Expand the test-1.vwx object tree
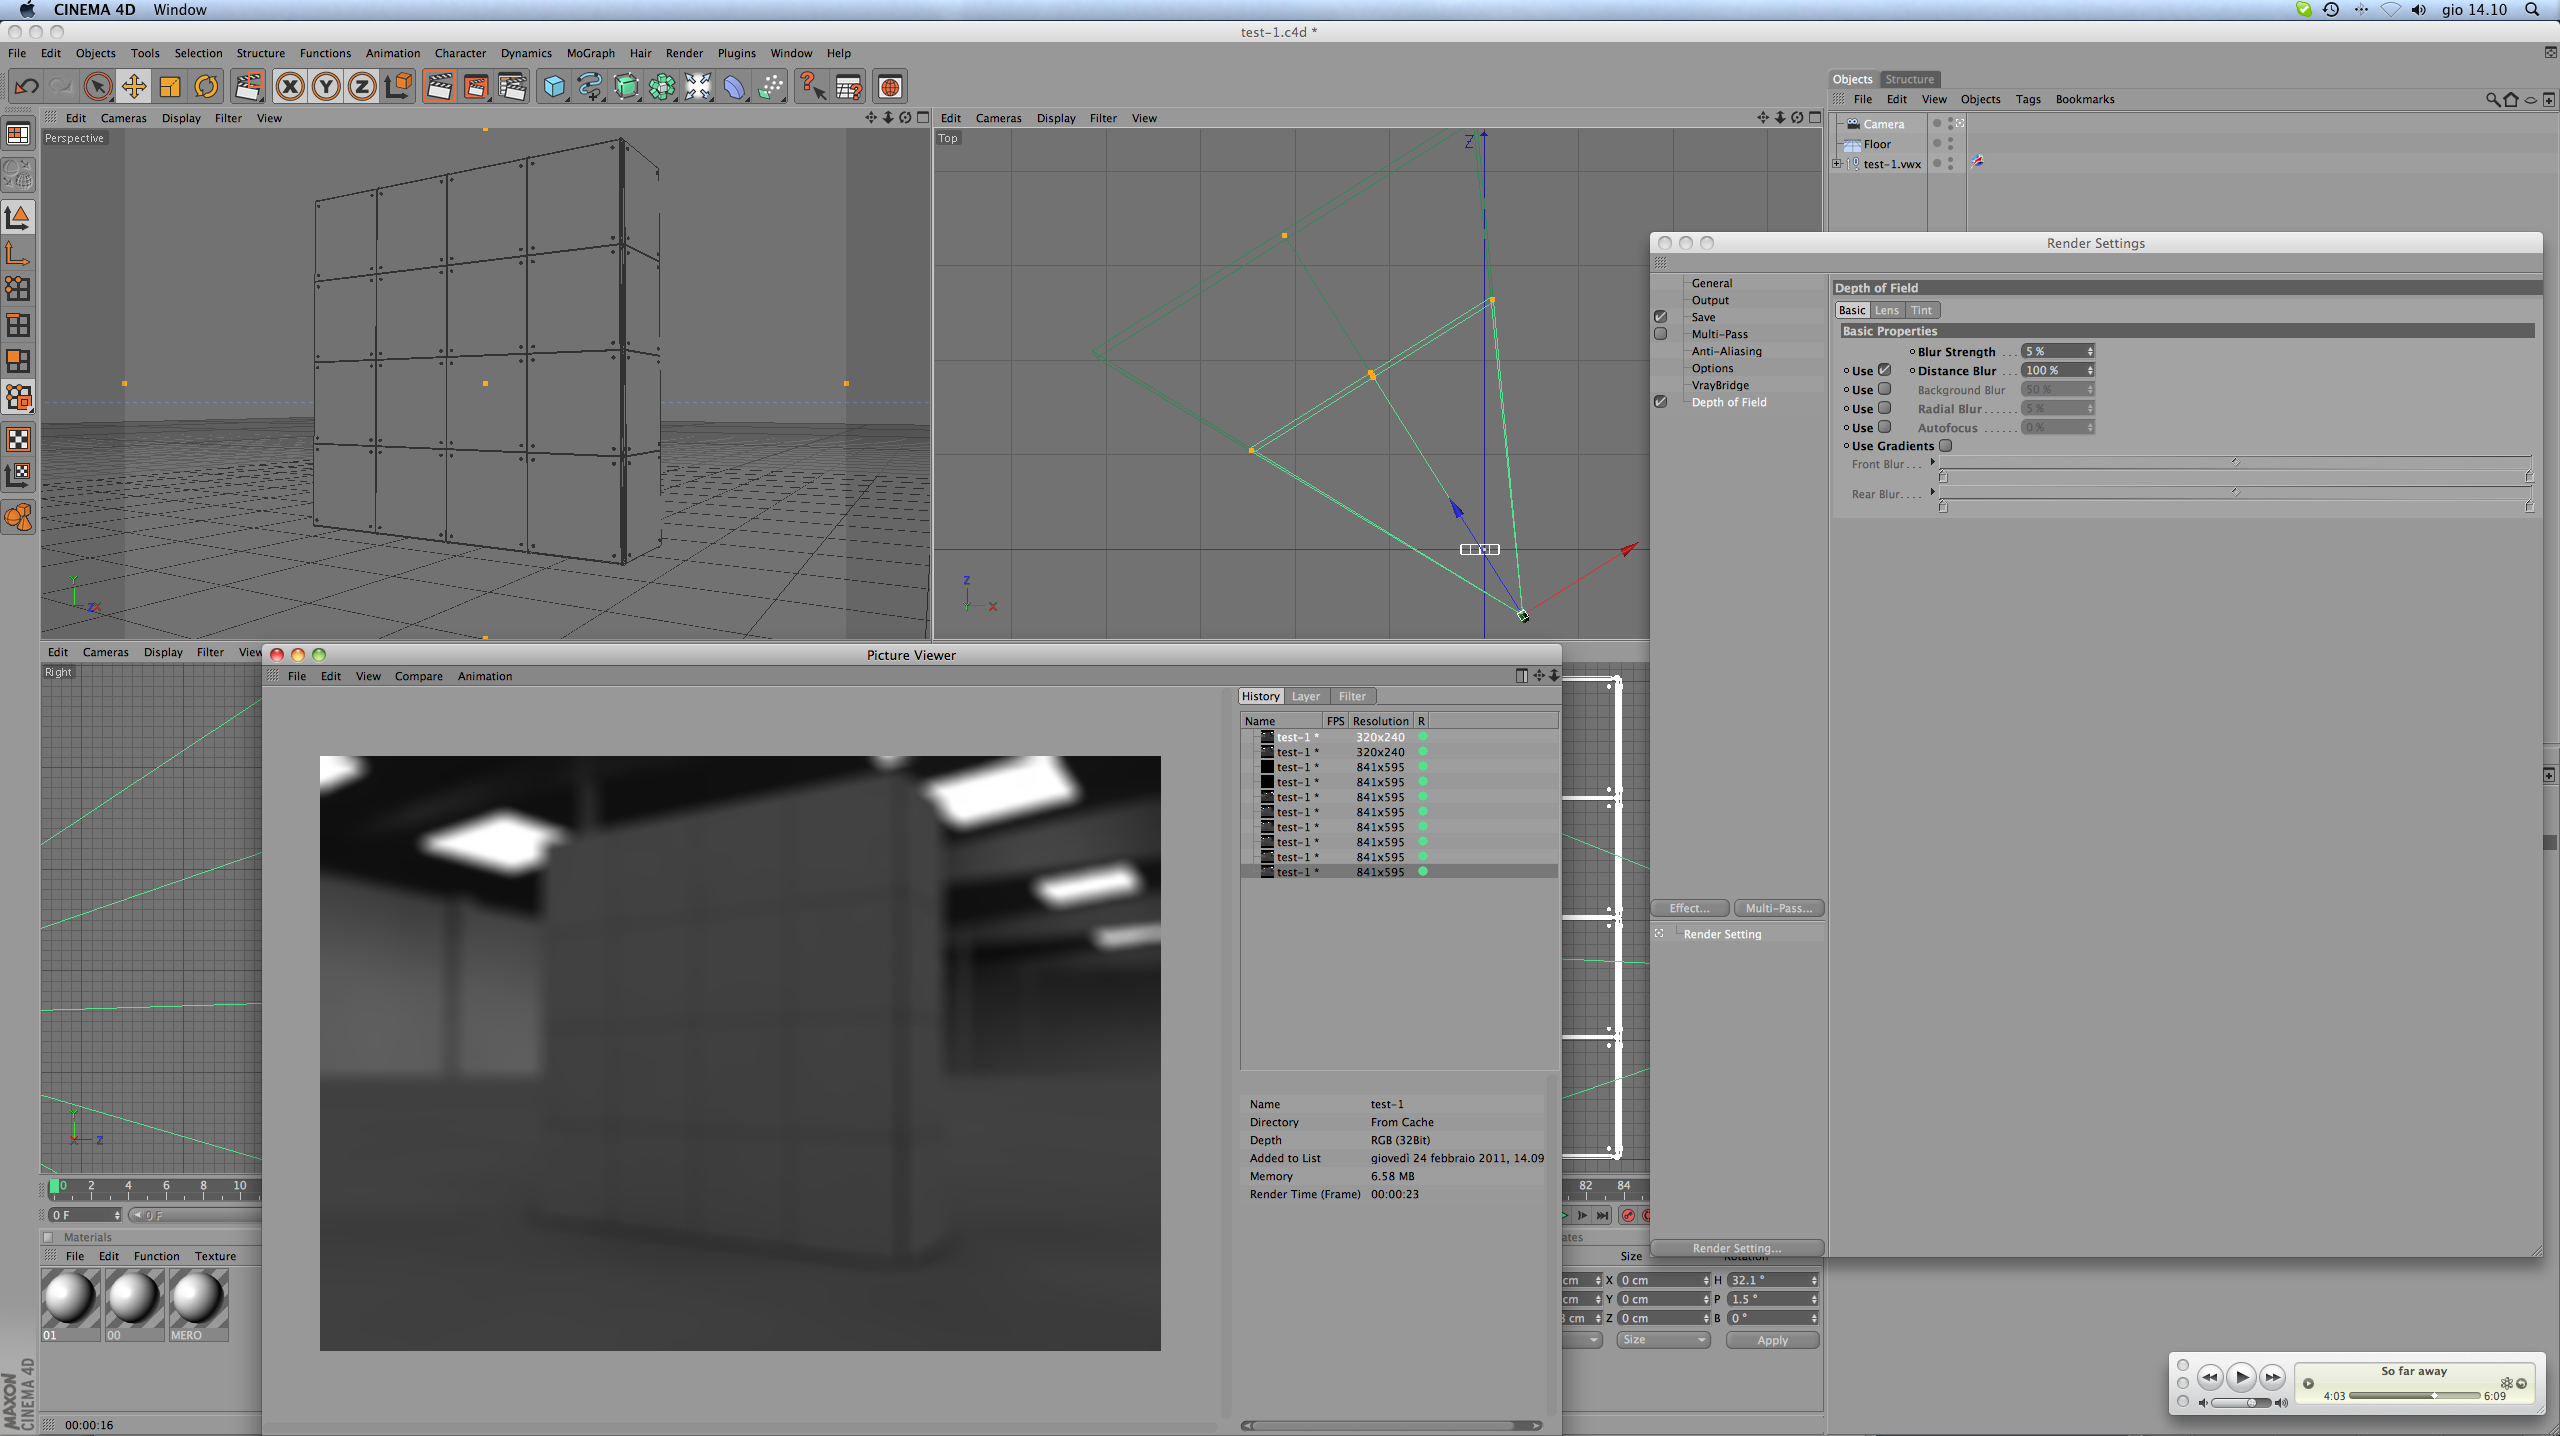2560x1436 pixels. (x=1837, y=164)
